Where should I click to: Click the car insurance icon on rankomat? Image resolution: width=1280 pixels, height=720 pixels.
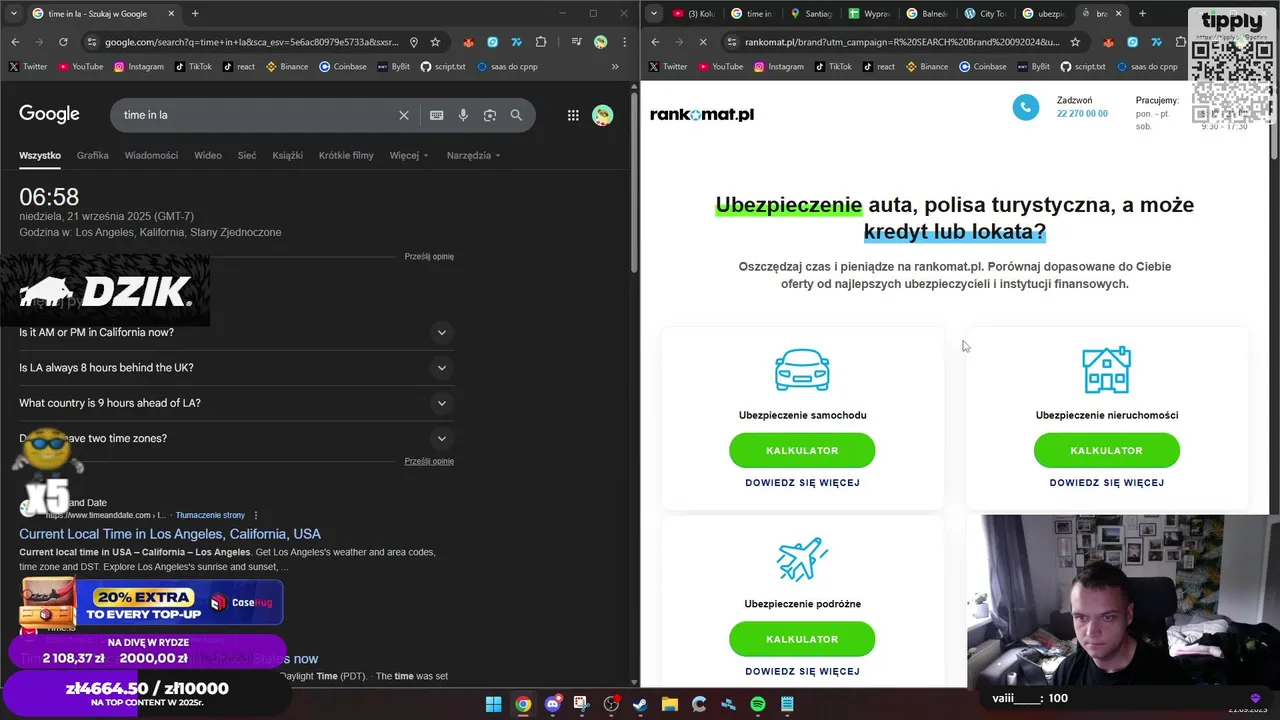click(x=802, y=370)
